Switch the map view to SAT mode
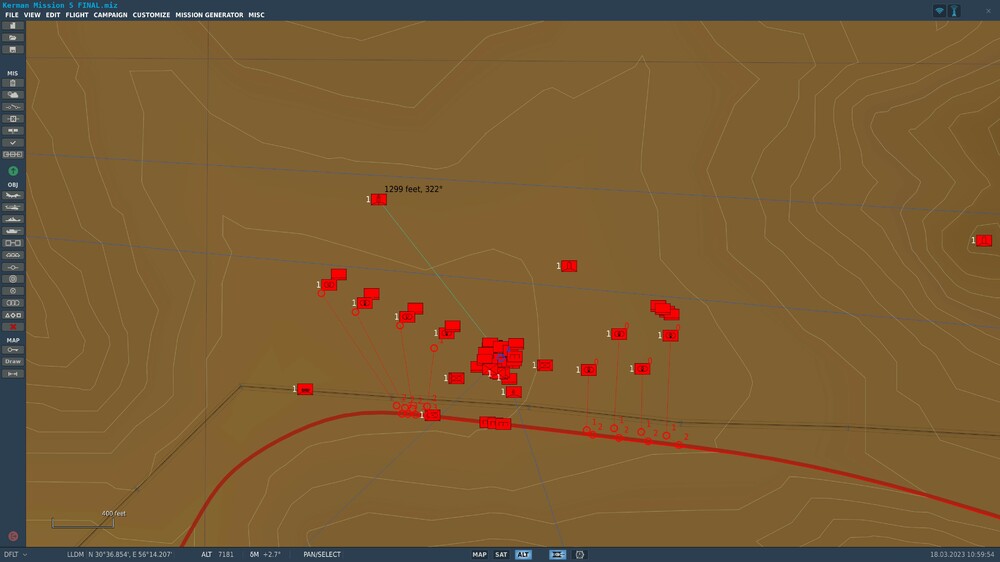1000x562 pixels. pos(501,555)
